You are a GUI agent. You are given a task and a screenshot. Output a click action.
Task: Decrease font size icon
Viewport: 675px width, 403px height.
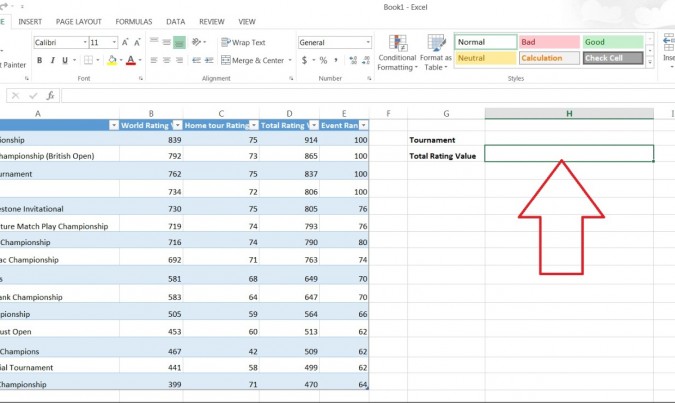click(137, 42)
